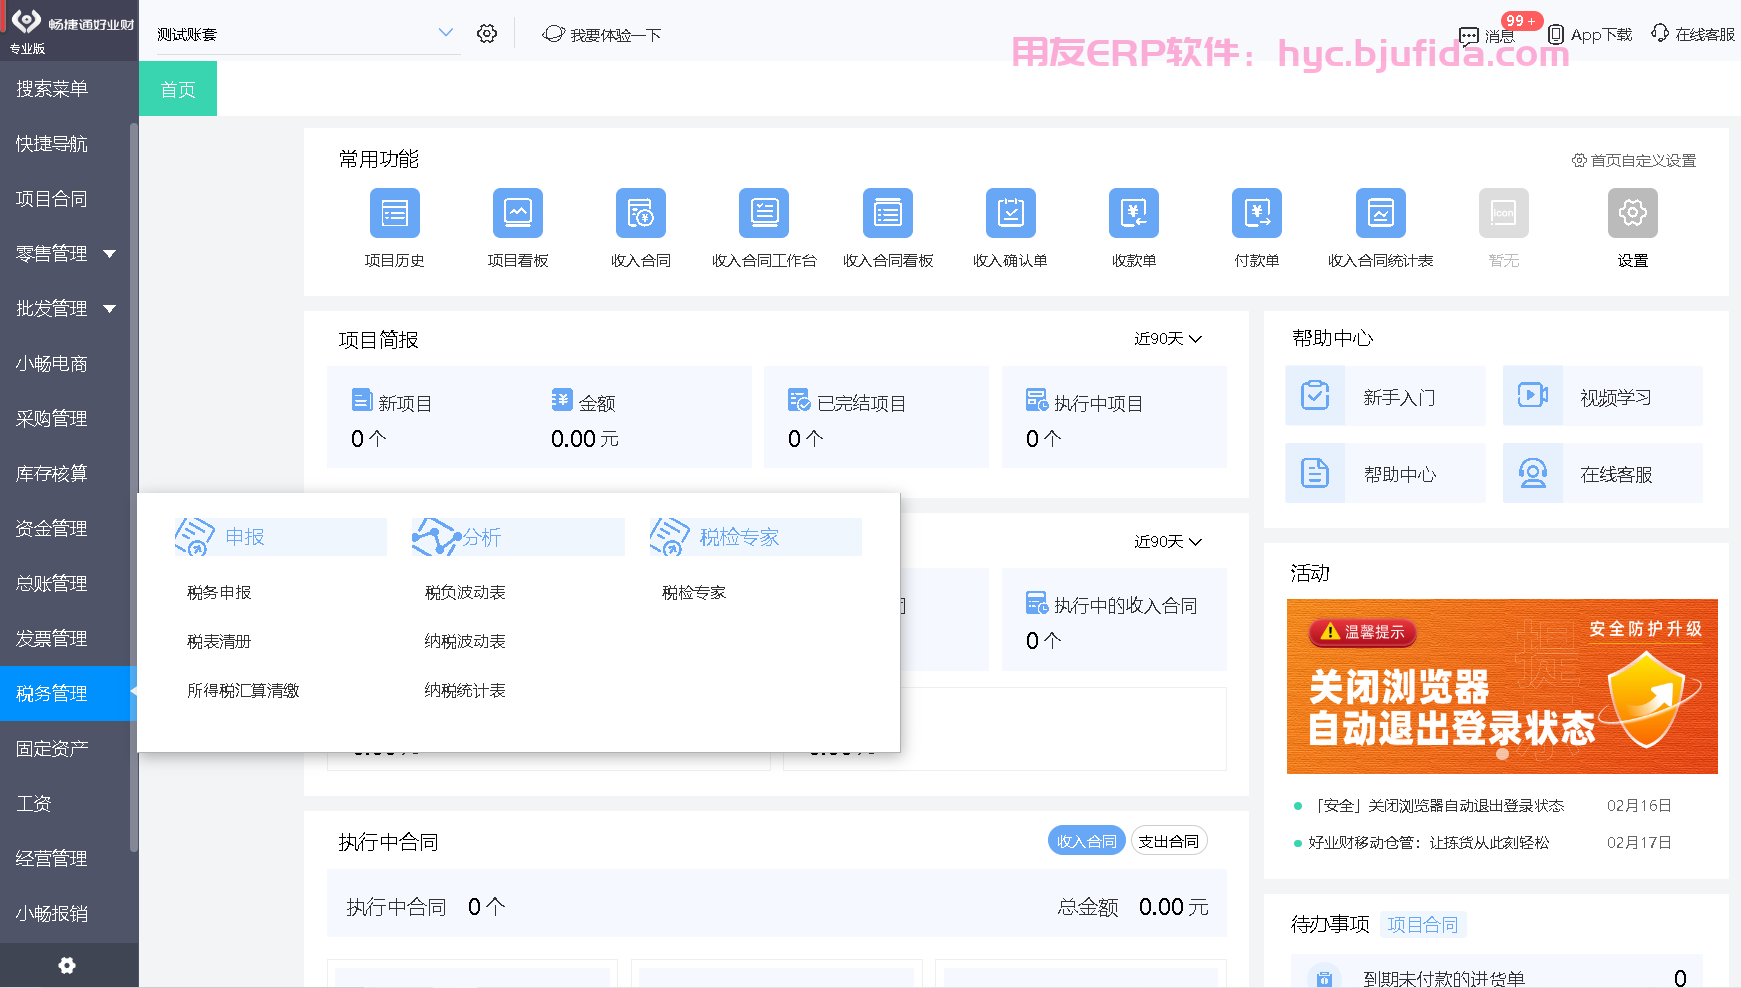Open 在线客服 headset icon in top bar

[x=1660, y=33]
